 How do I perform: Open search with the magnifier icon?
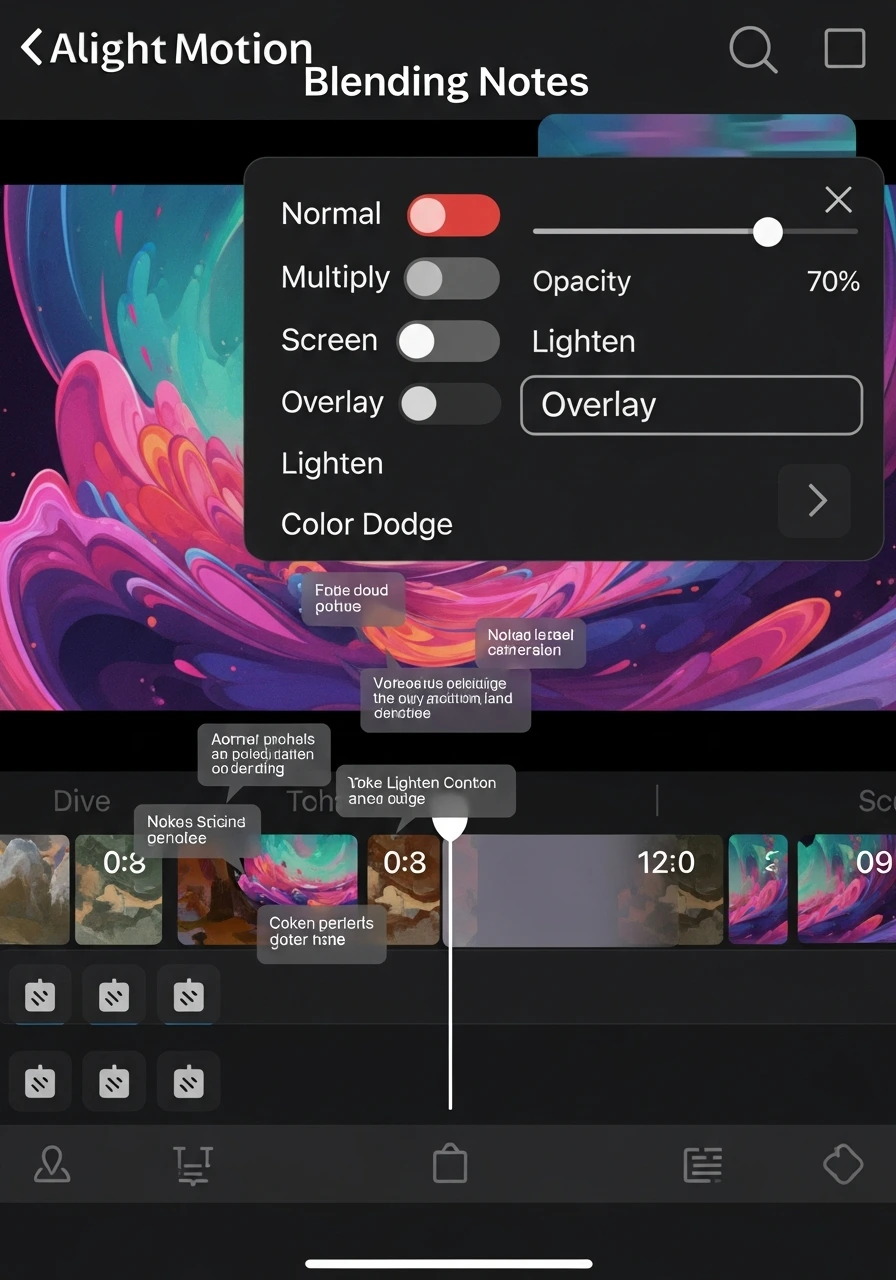coord(753,49)
